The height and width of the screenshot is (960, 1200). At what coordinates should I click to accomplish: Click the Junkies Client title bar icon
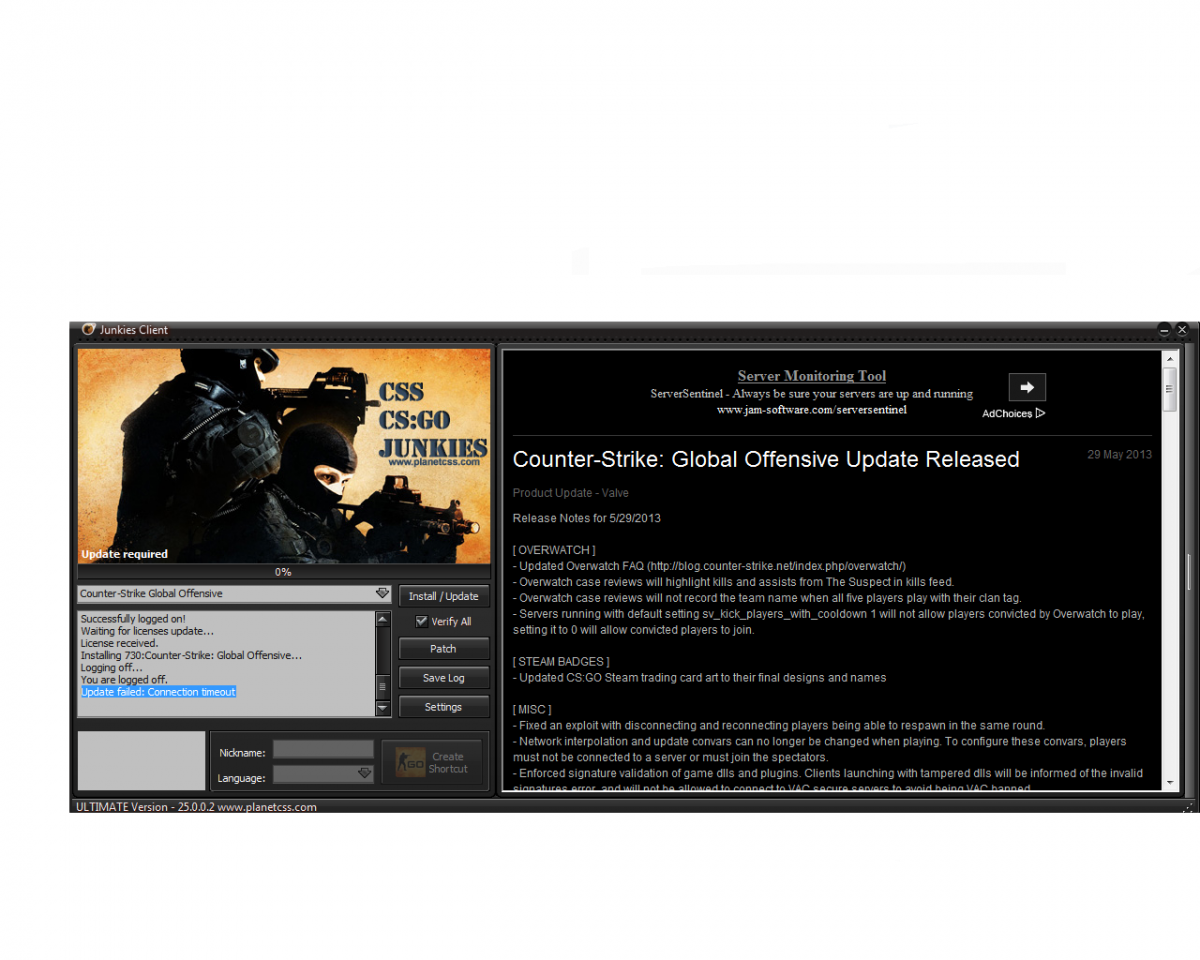88,330
